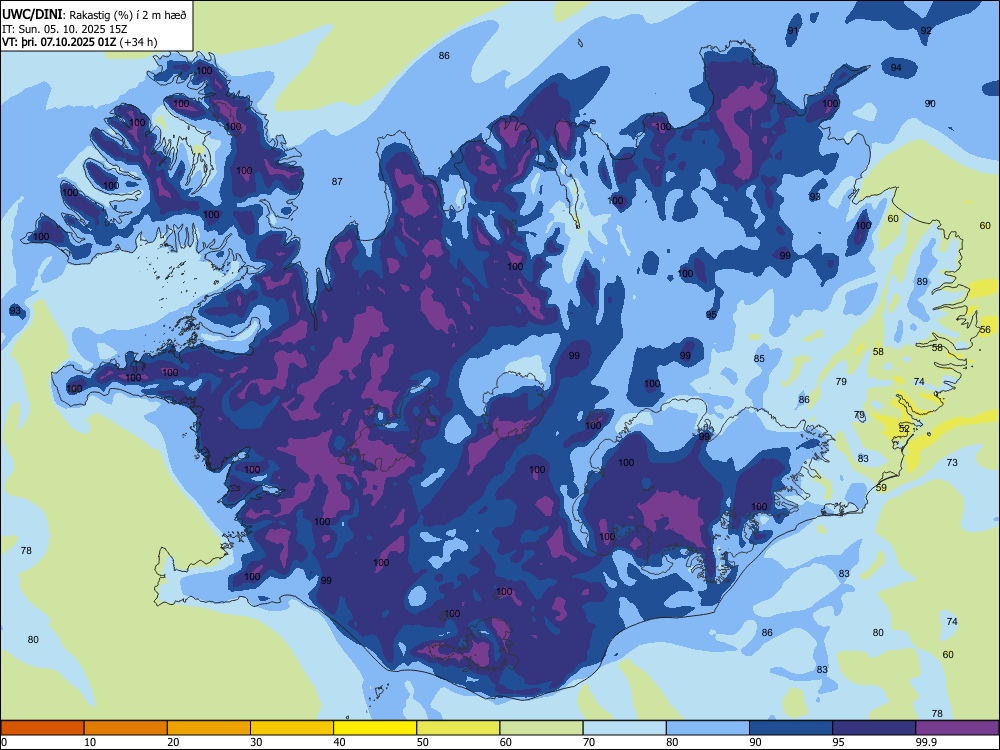The image size is (1000, 750).
Task: Click the legend tick label "99.9"
Action: [x=927, y=742]
